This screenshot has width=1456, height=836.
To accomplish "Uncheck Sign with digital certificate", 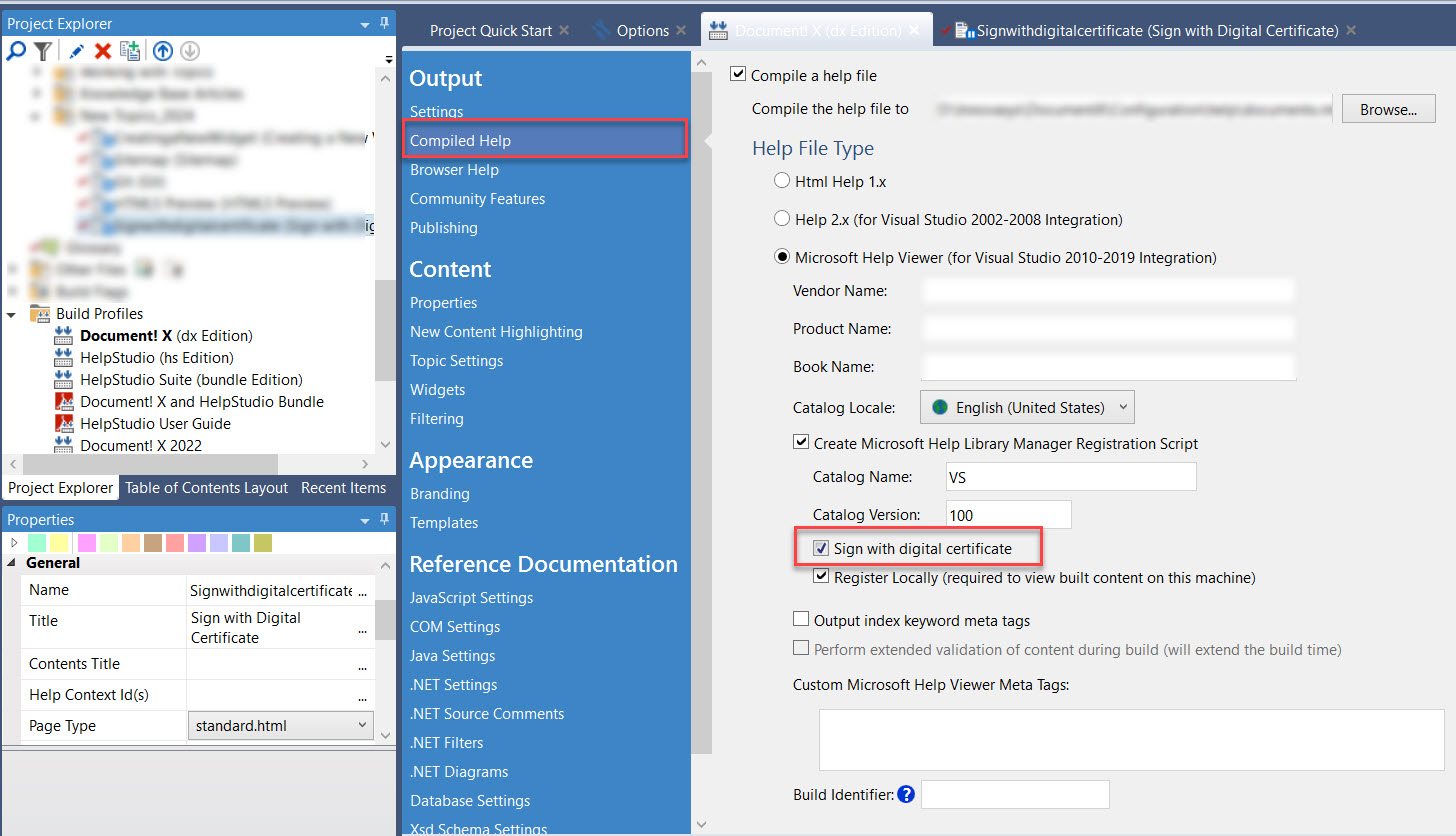I will point(821,547).
